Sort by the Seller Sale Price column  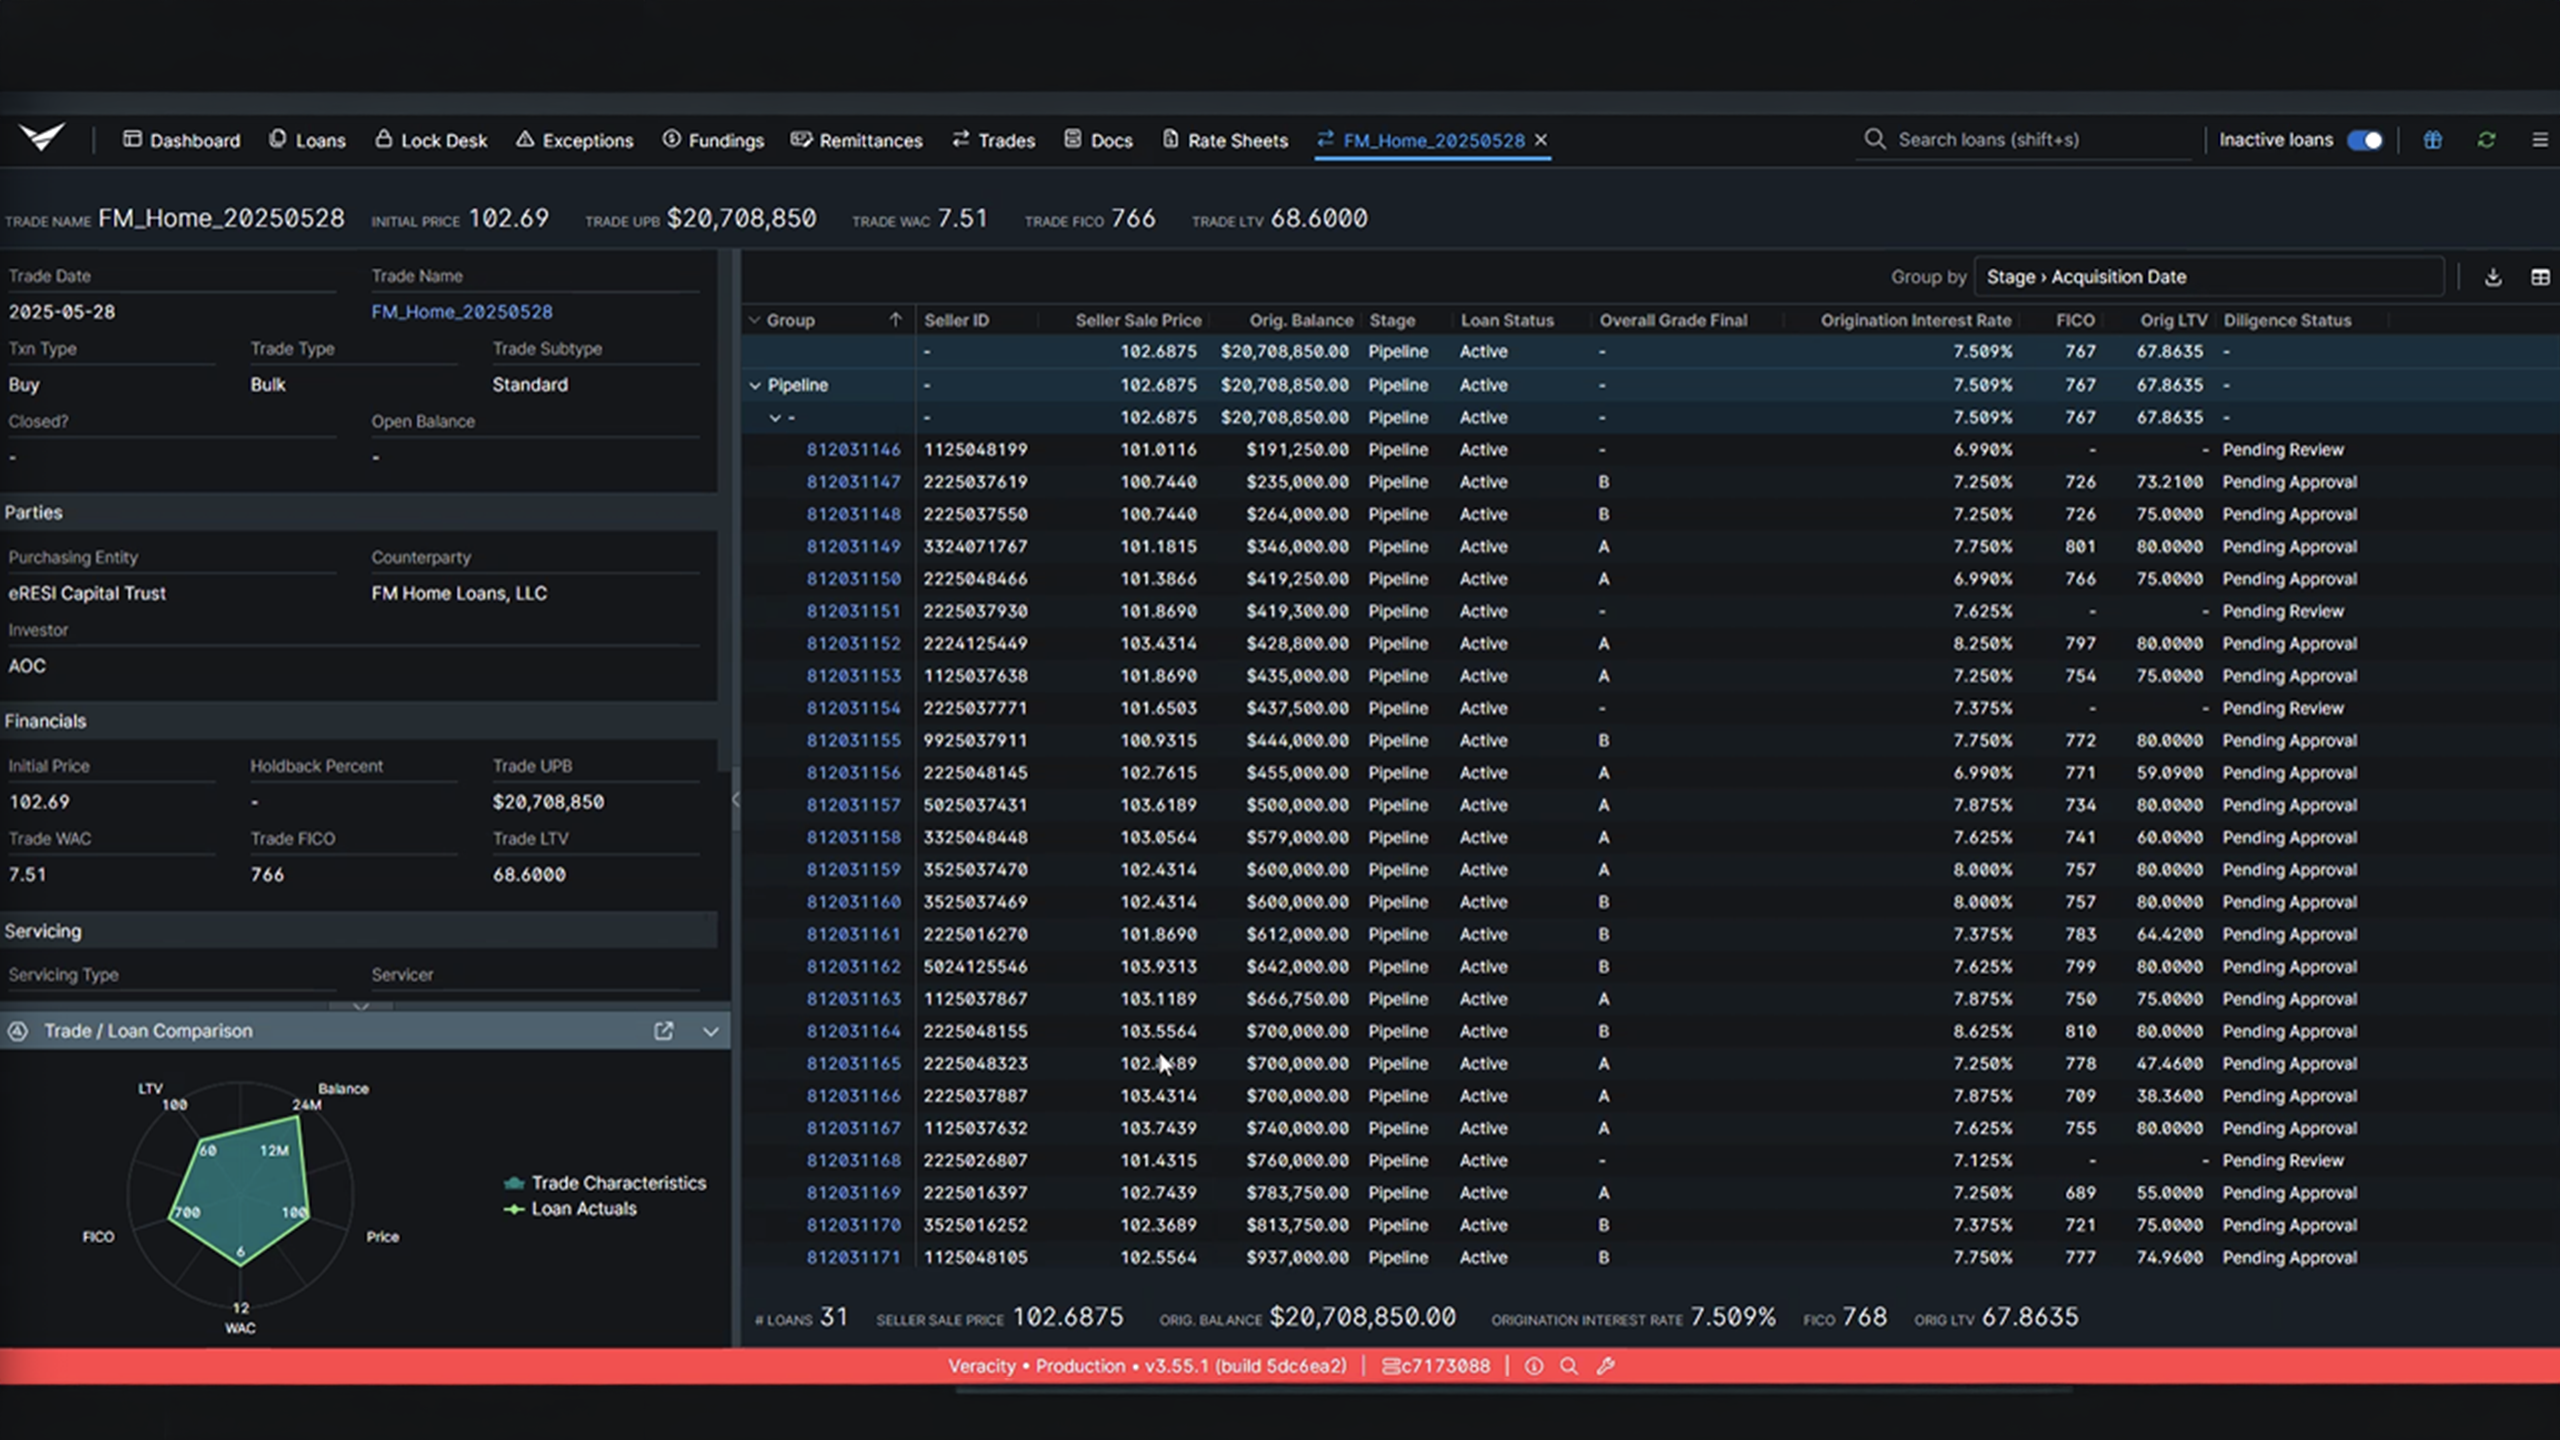click(1138, 321)
